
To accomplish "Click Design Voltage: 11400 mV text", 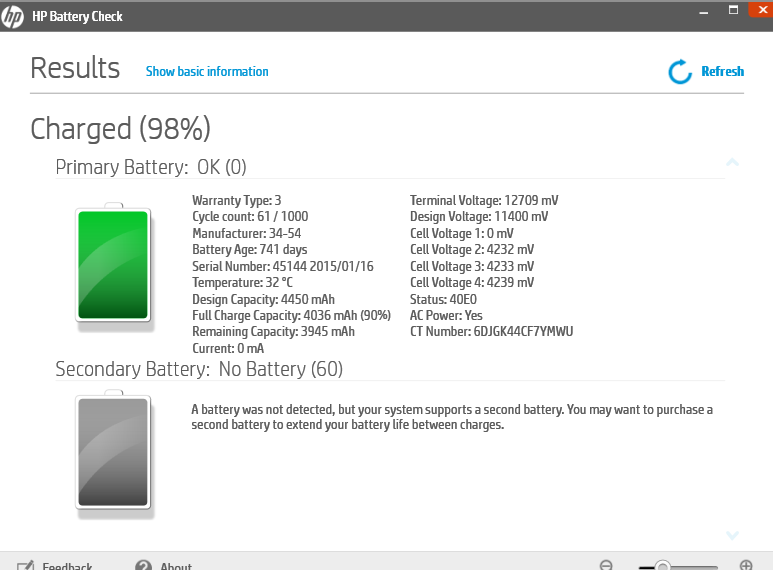I will [479, 216].
